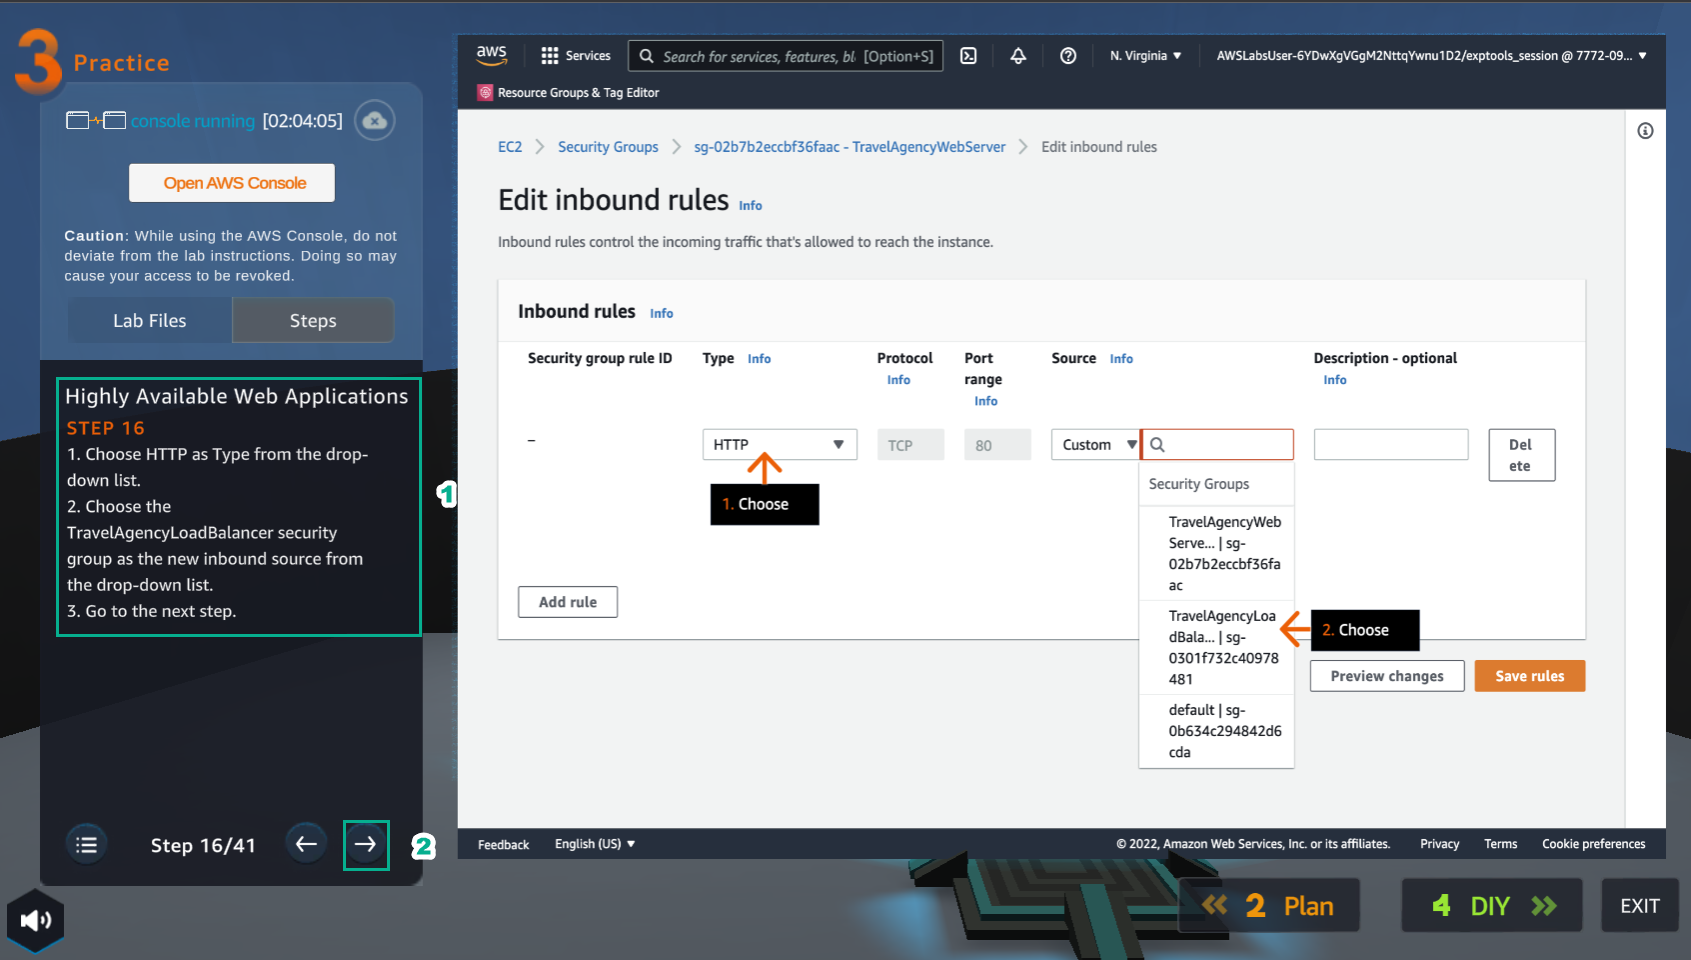Click the EXIT button
The height and width of the screenshot is (960, 1691).
pos(1640,906)
